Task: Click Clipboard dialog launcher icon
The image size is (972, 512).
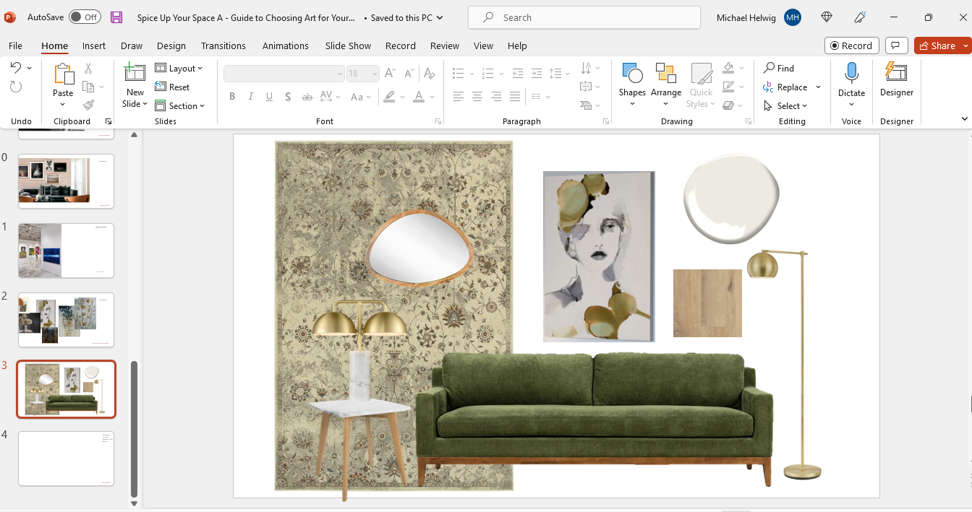Action: tap(108, 121)
